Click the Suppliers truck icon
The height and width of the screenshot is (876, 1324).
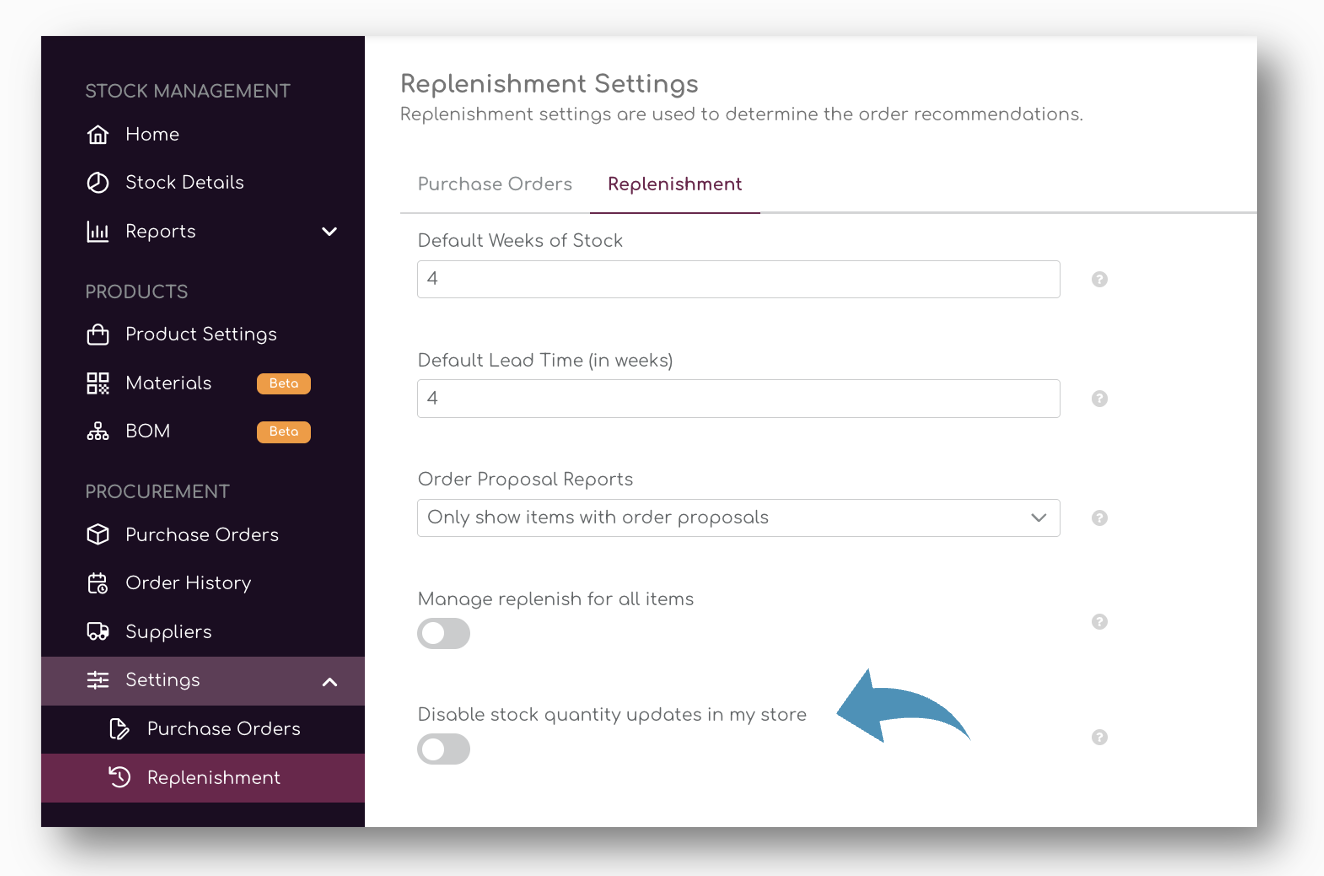(98, 632)
